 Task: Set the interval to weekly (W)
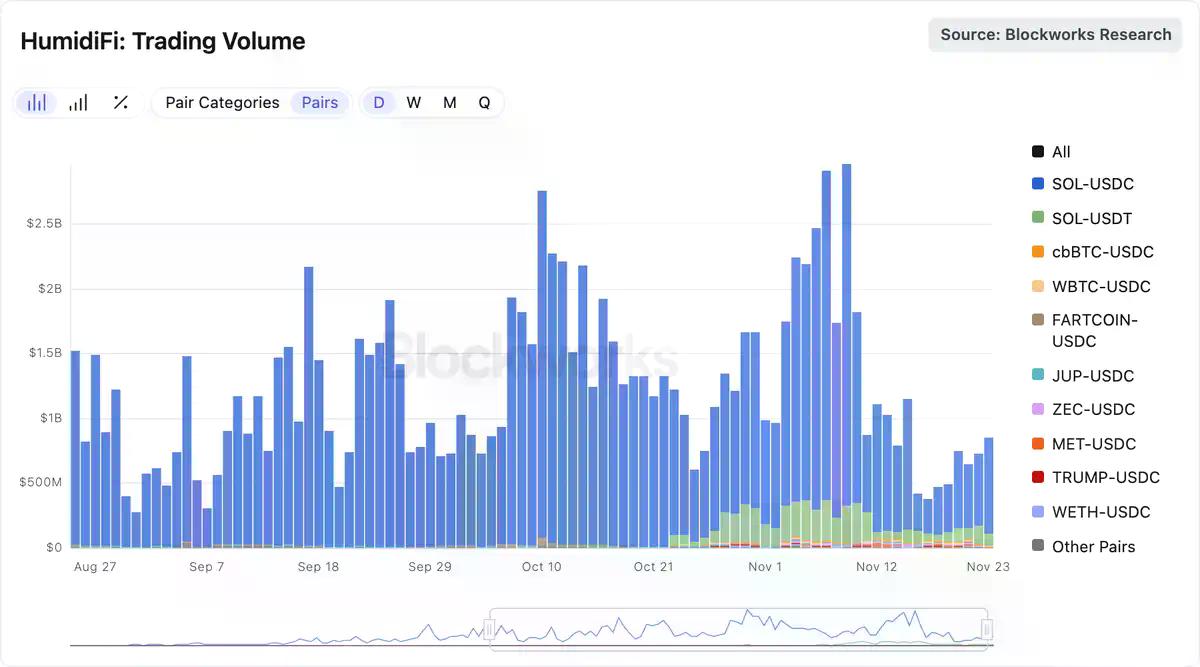(414, 102)
